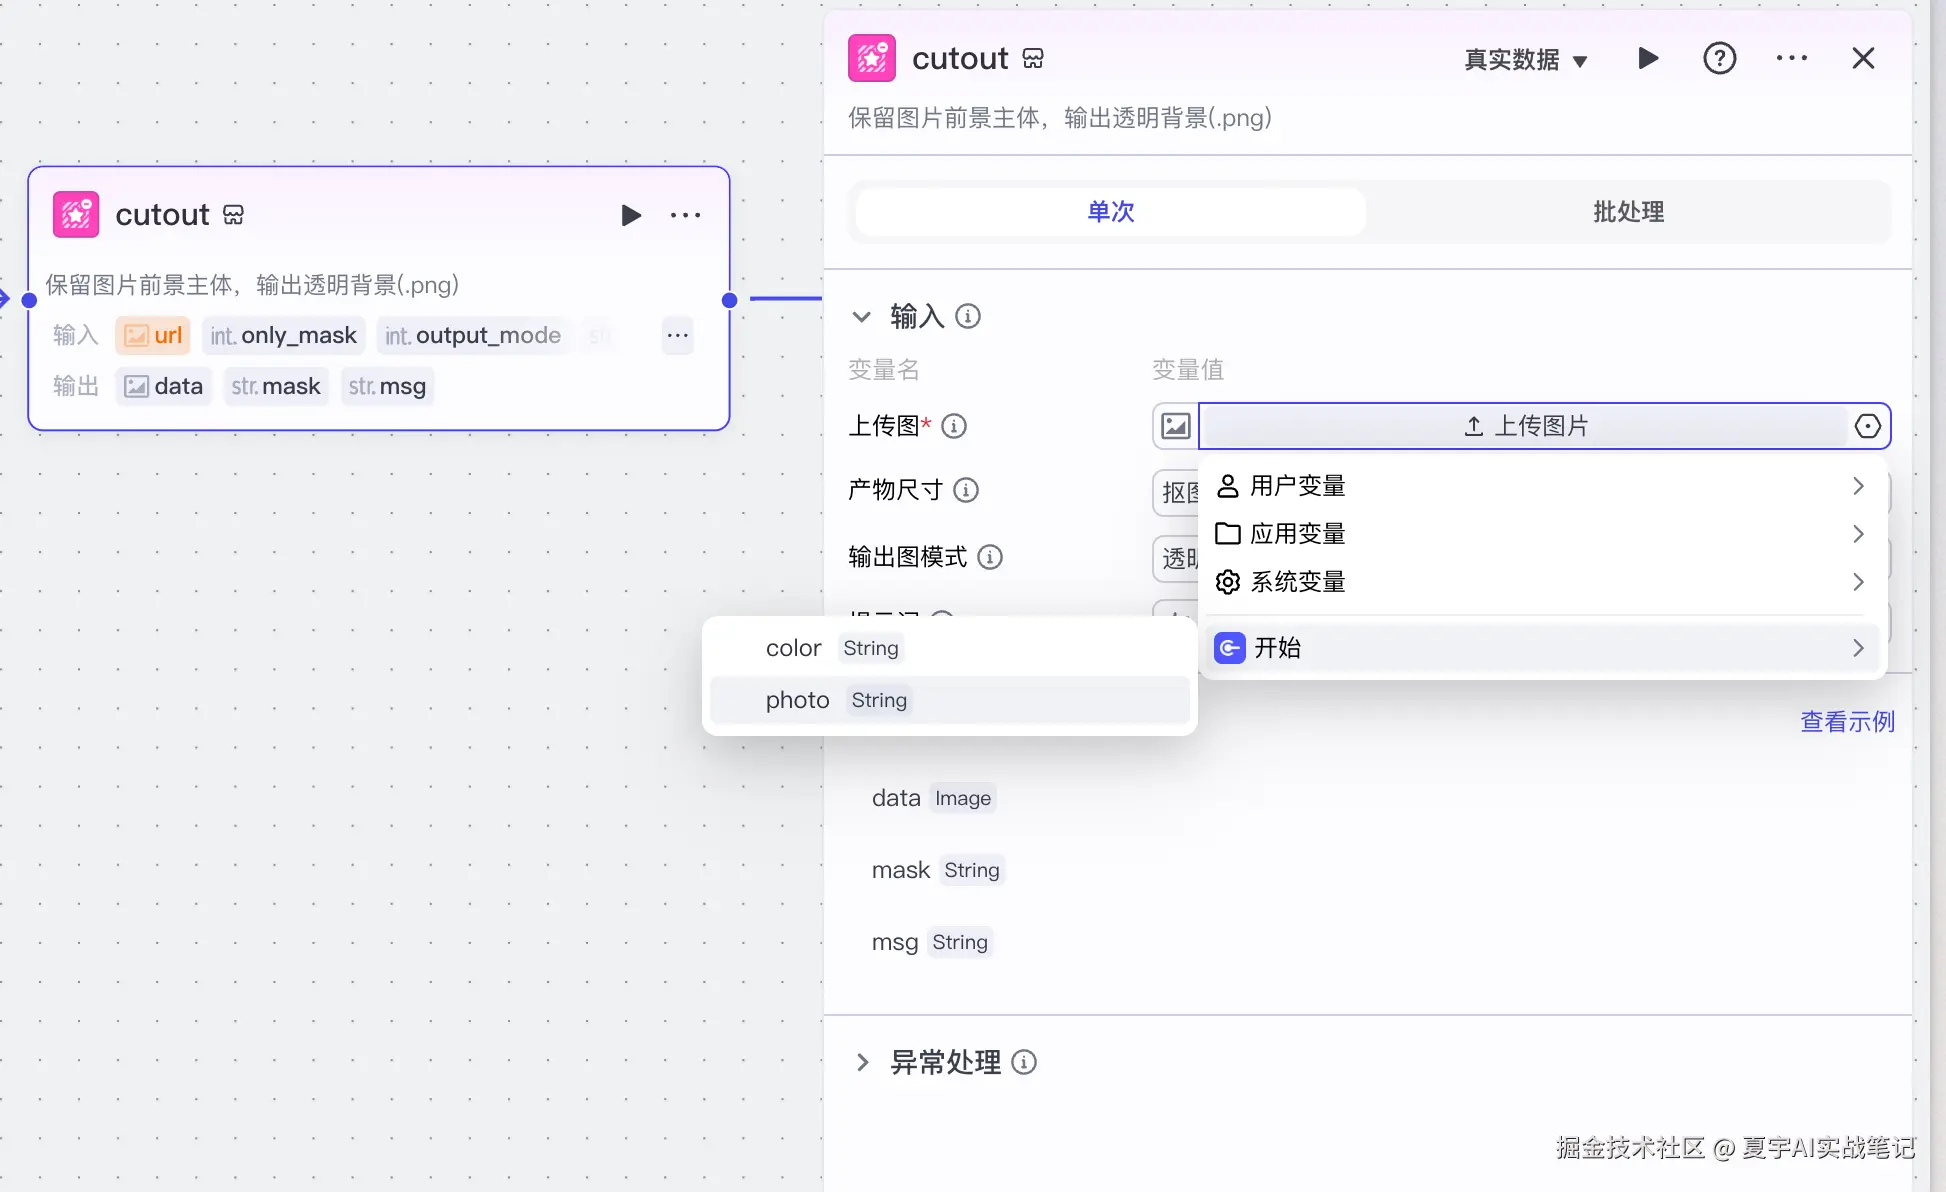Click the msg output tag on node card
This screenshot has height=1192, width=1946.
[387, 387]
